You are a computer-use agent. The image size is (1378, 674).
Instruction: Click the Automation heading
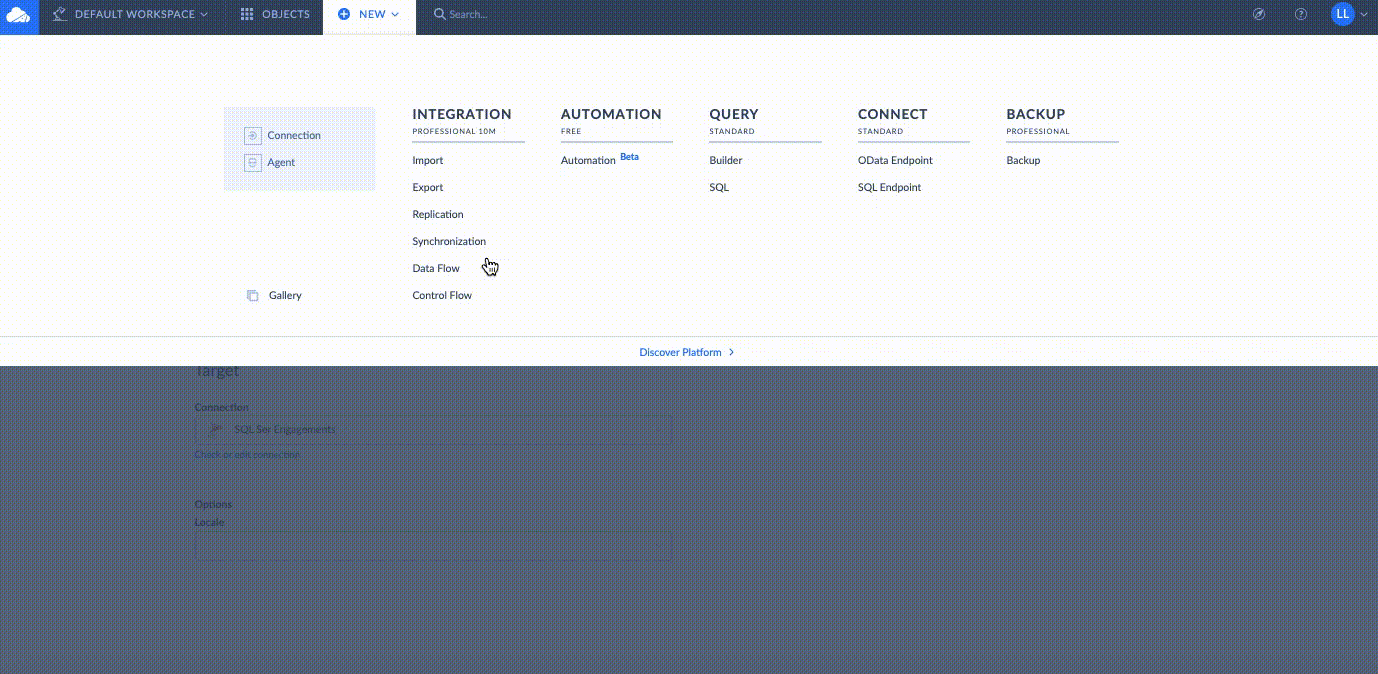611,114
